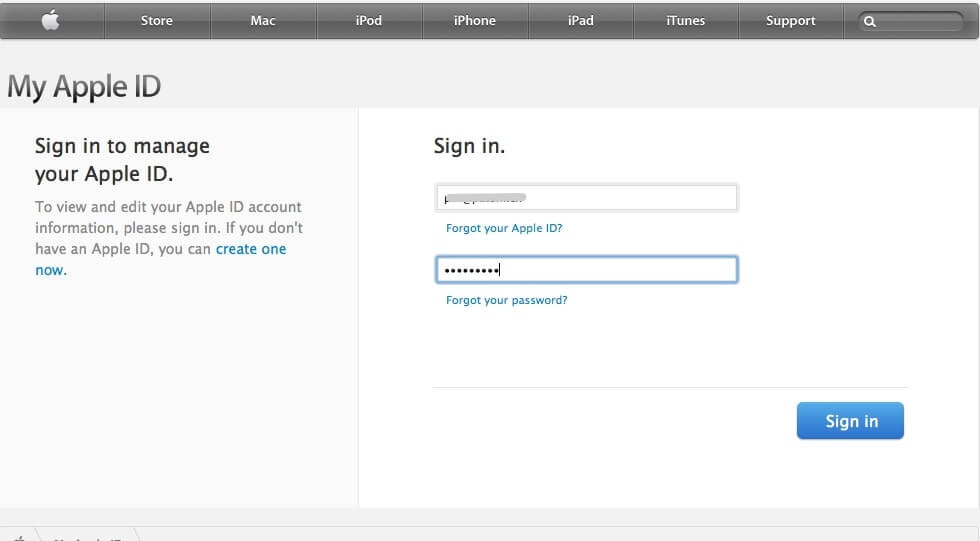Viewport: 980px width, 541px height.
Task: Open the Support navigation item
Action: point(791,21)
